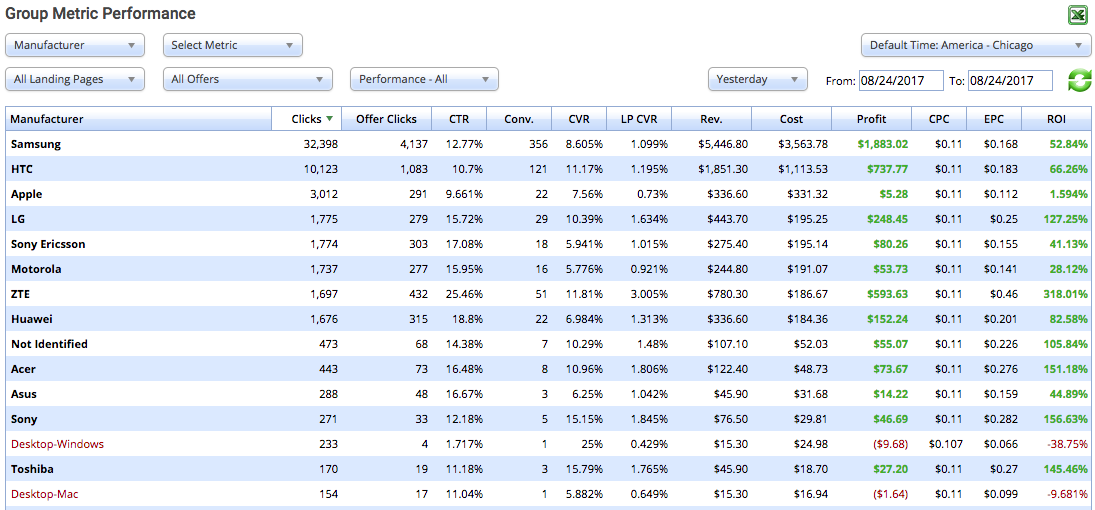Screen dimensions: 1095x510
Task: Click the Manufacturer column header
Action: pos(47,119)
